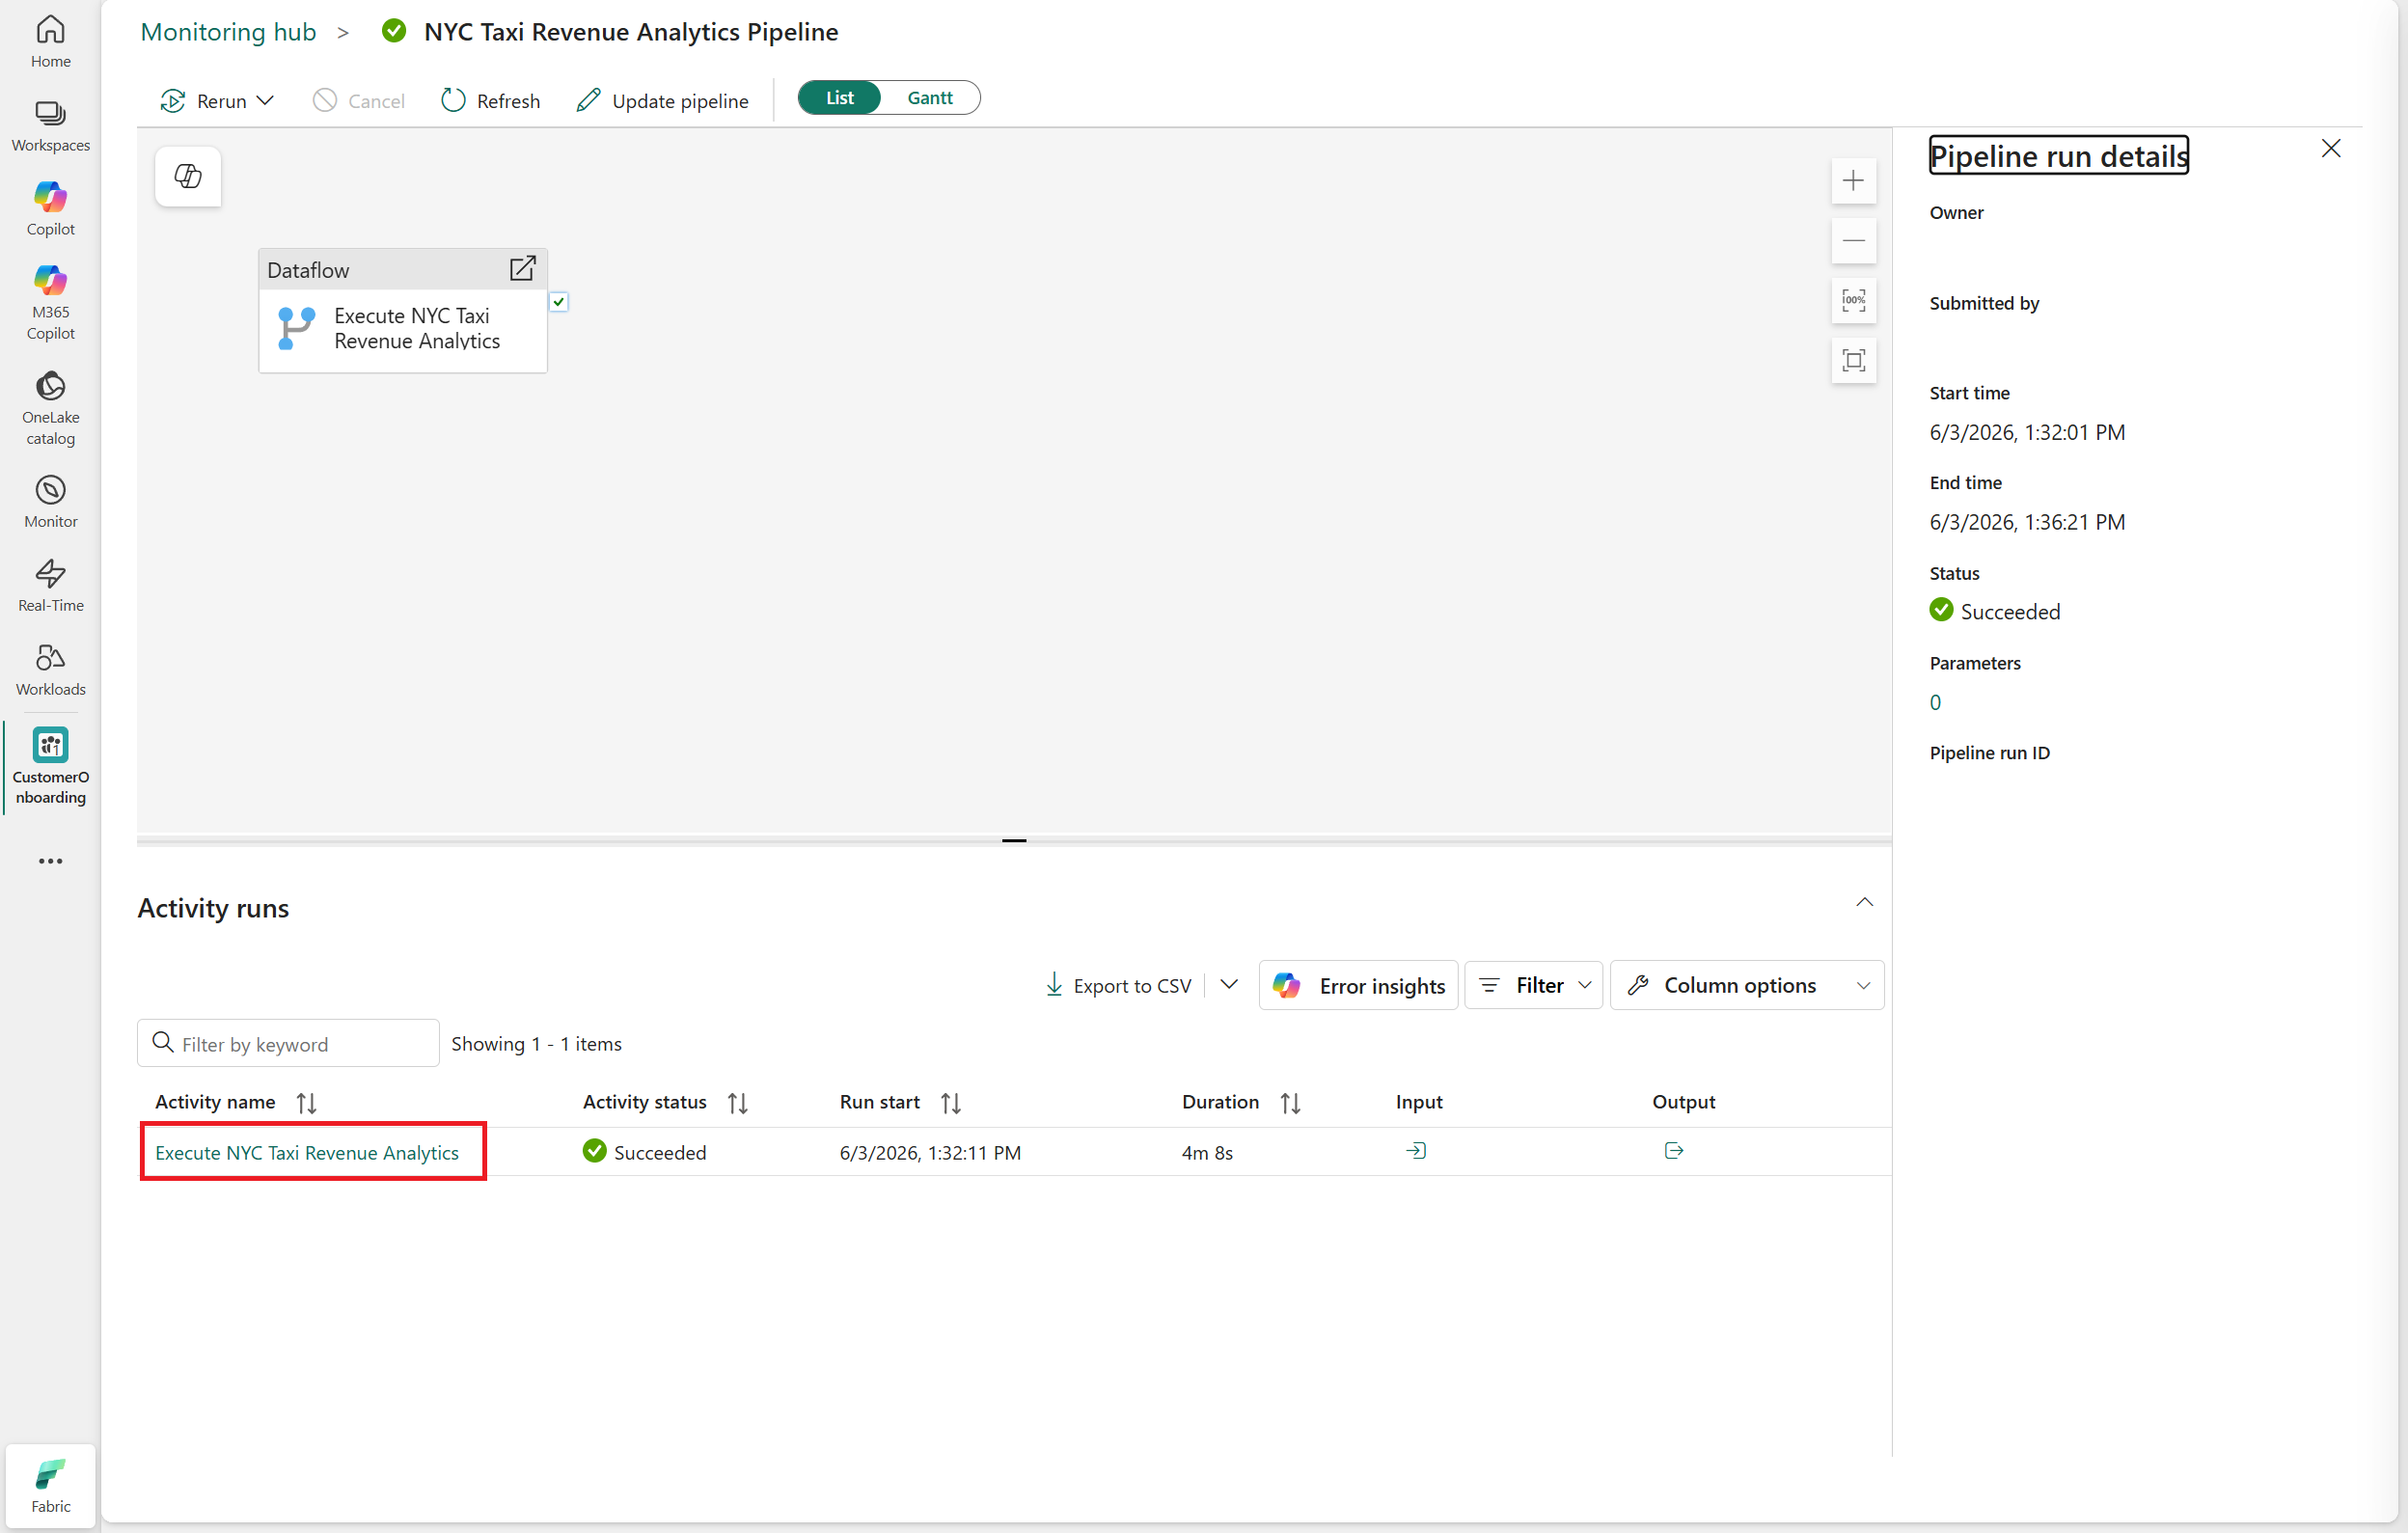Open Error insights
The height and width of the screenshot is (1533, 2408).
[x=1358, y=985]
